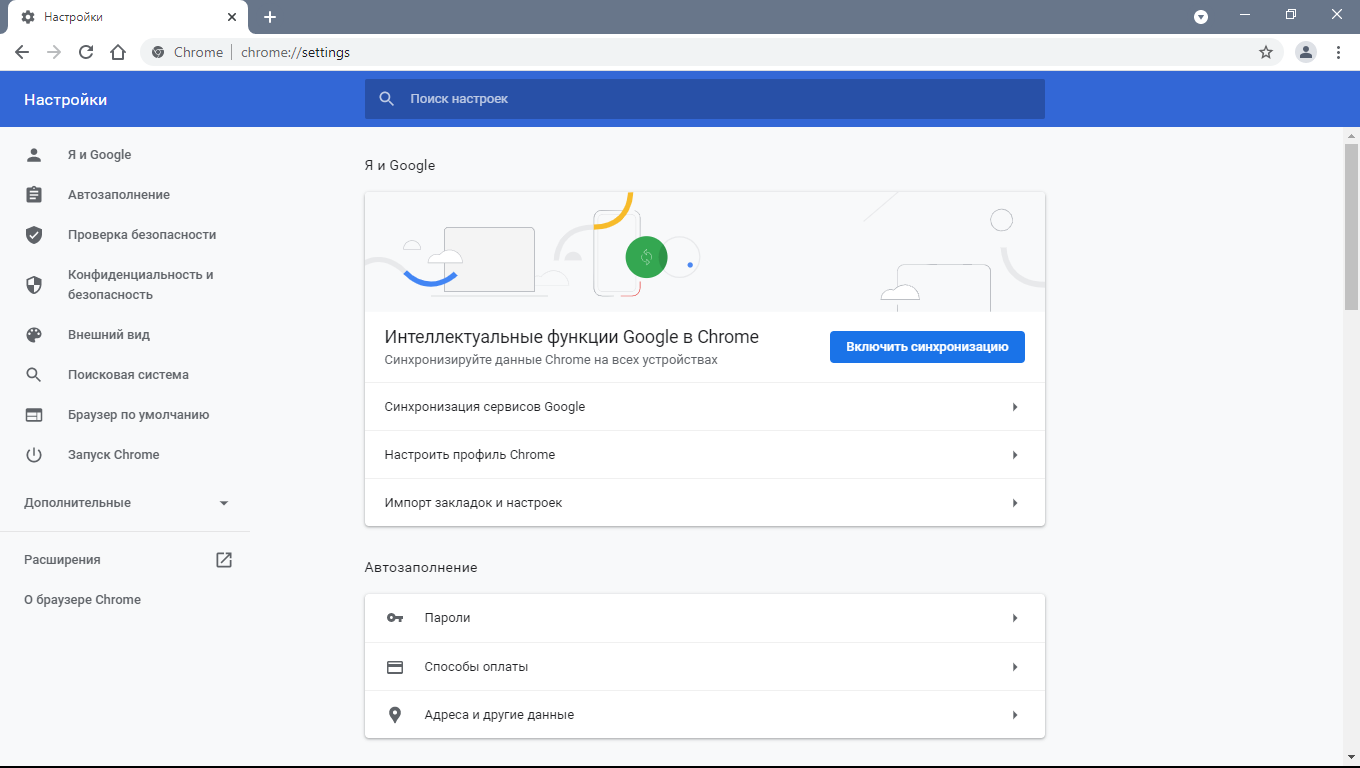This screenshot has width=1360, height=768.
Task: Open the Пароли settings row
Action: pos(705,618)
